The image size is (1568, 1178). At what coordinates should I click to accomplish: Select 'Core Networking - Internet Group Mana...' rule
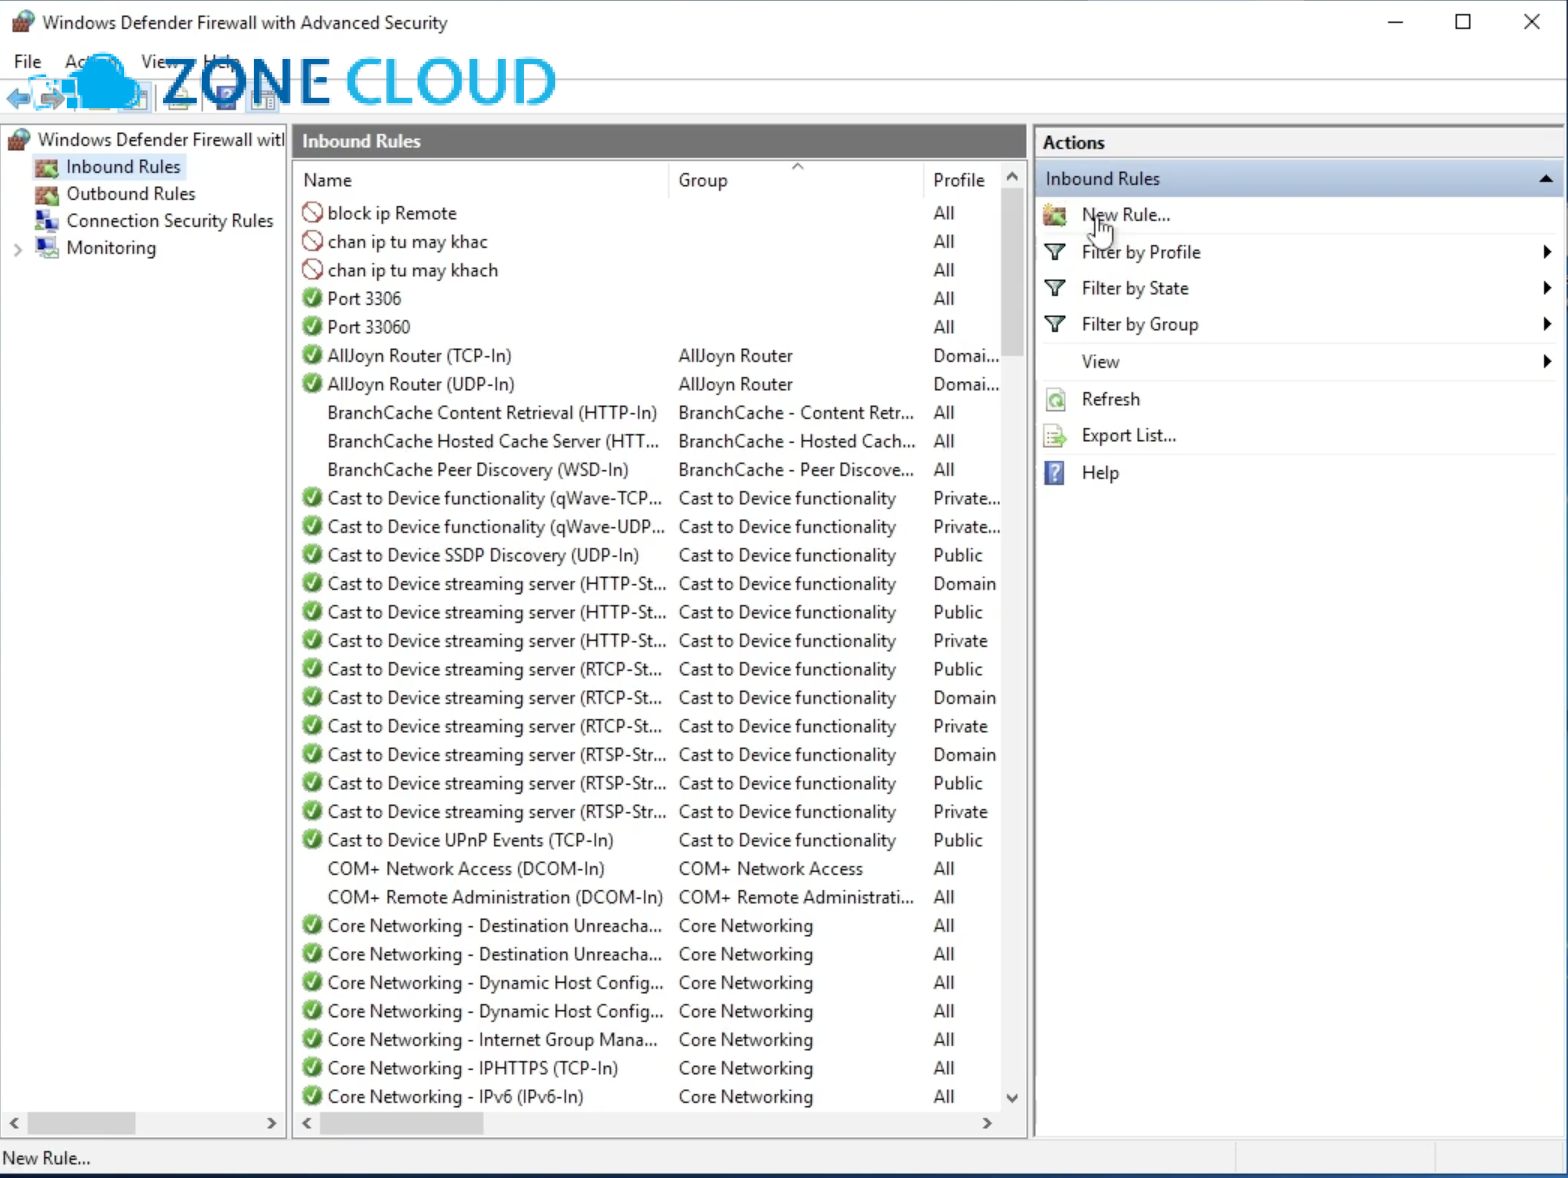pos(492,1040)
